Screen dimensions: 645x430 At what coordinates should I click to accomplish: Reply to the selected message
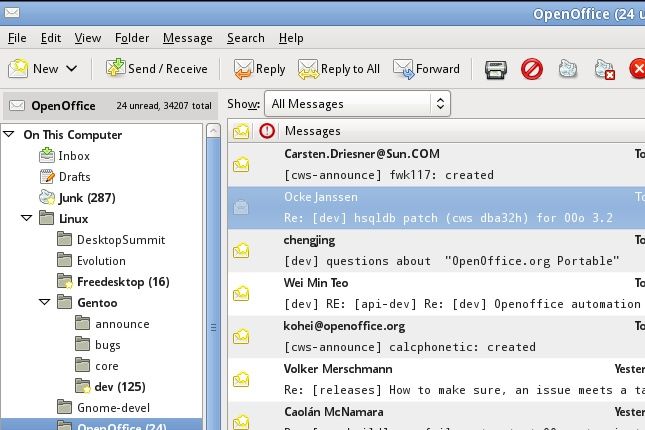[x=259, y=69]
